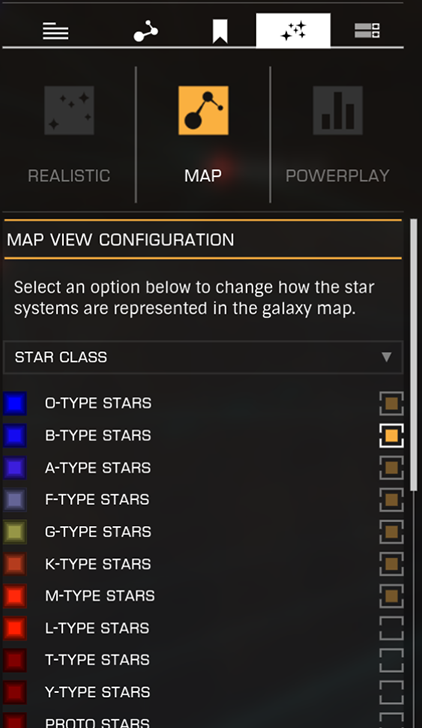
Task: Open the info list tab icon
Action: [x=56, y=32]
